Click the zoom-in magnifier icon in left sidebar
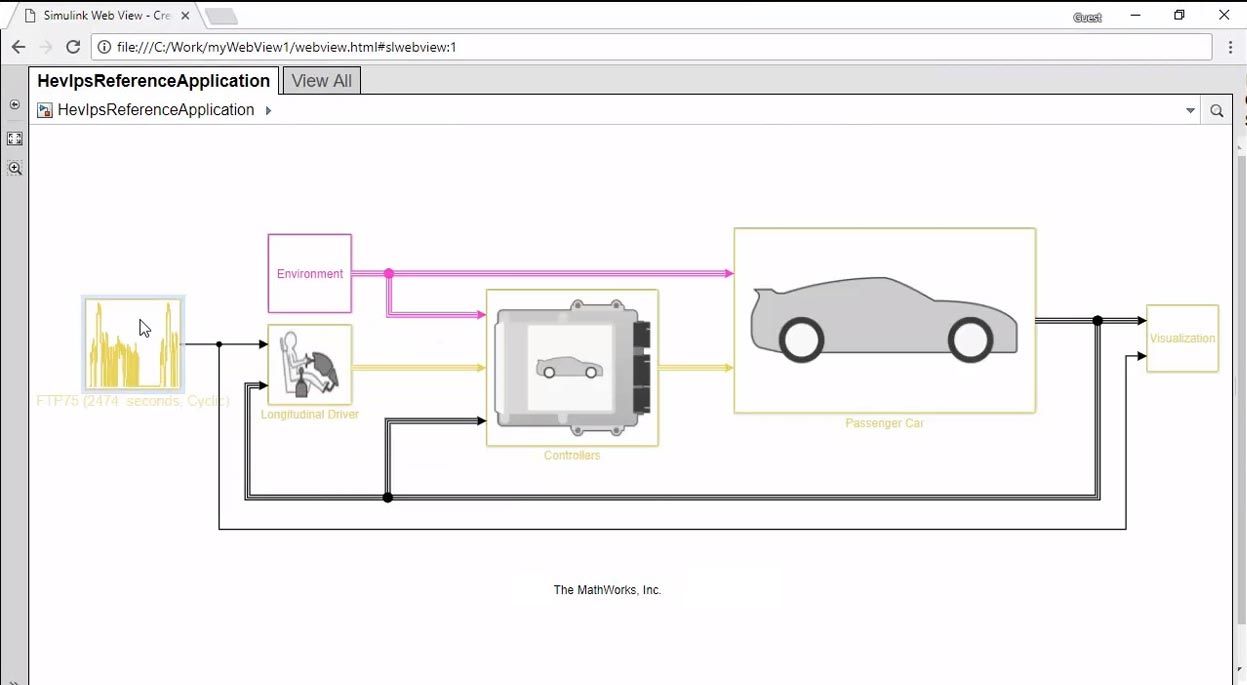This screenshot has height=685, width=1247. pos(14,169)
